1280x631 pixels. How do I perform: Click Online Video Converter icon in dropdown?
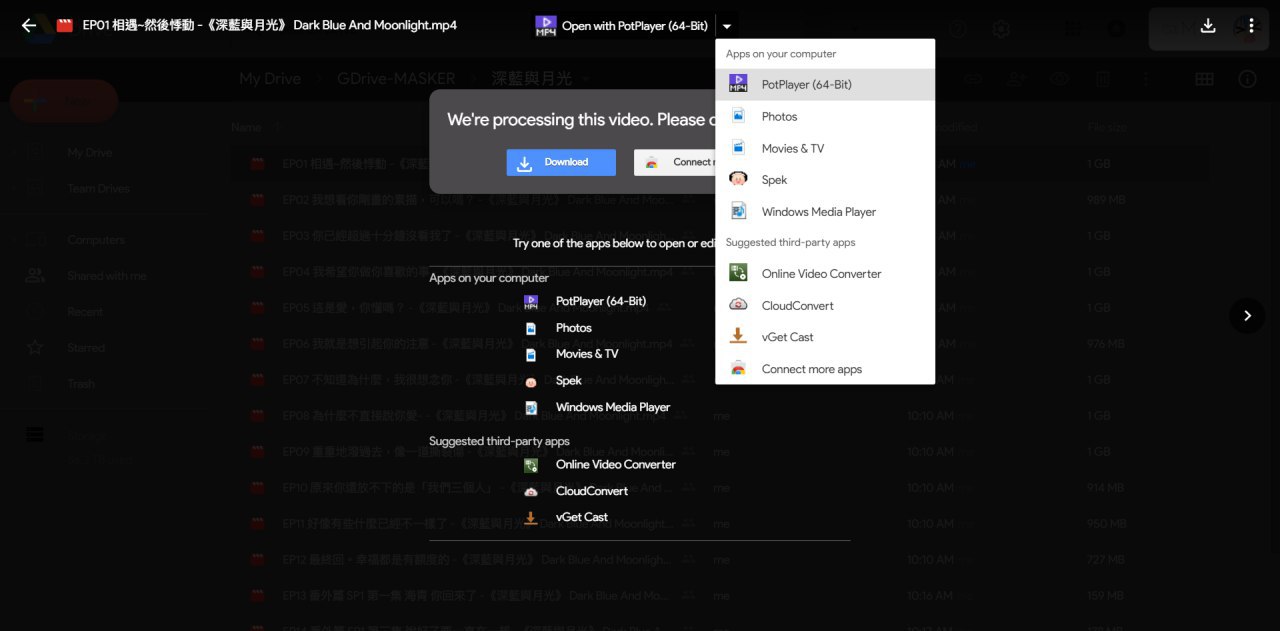(x=738, y=273)
